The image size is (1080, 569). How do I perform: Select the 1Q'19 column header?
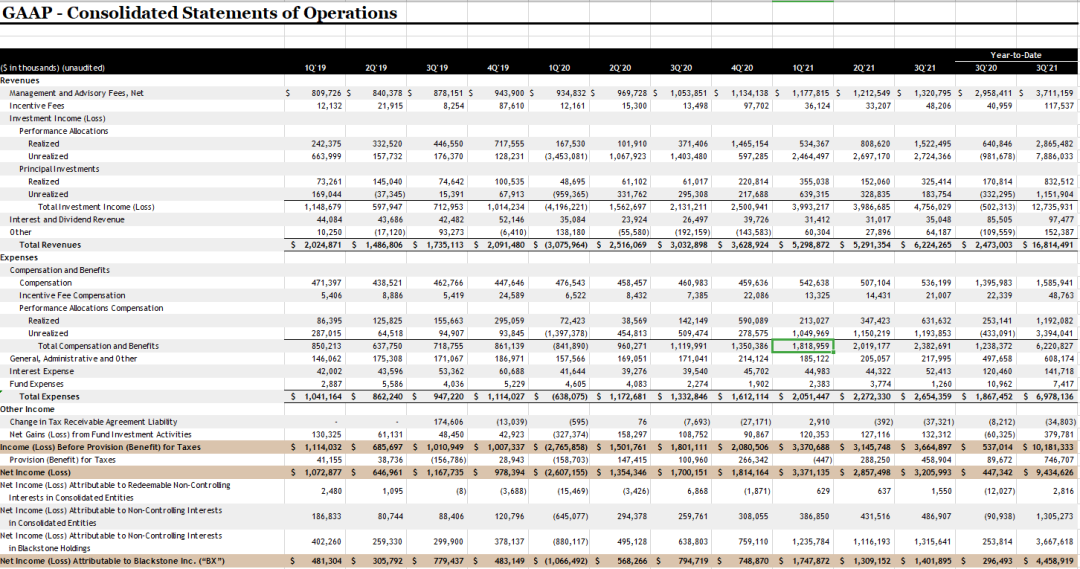(315, 68)
